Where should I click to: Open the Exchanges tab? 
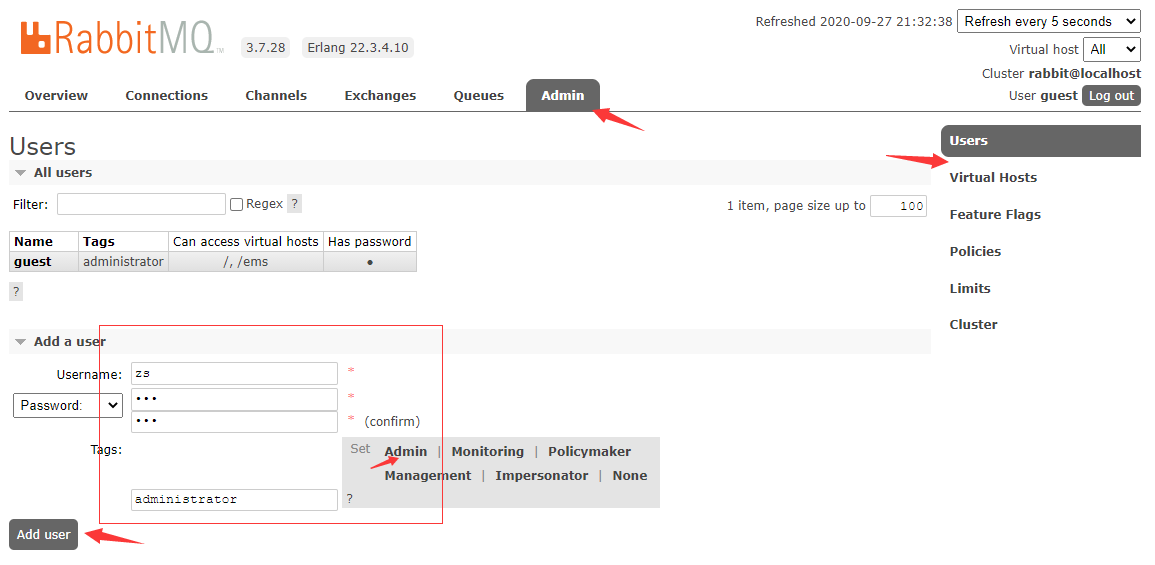click(x=380, y=95)
